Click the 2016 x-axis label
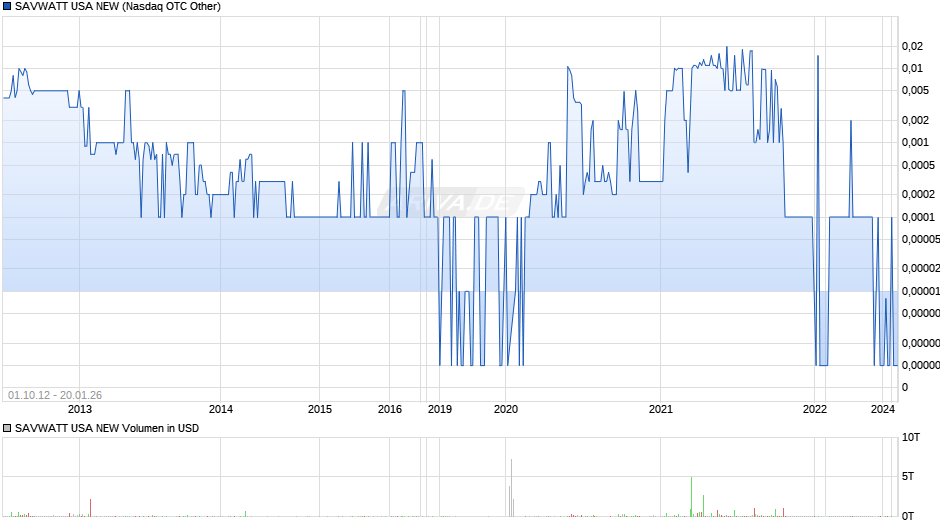The image size is (940, 526). coord(390,409)
